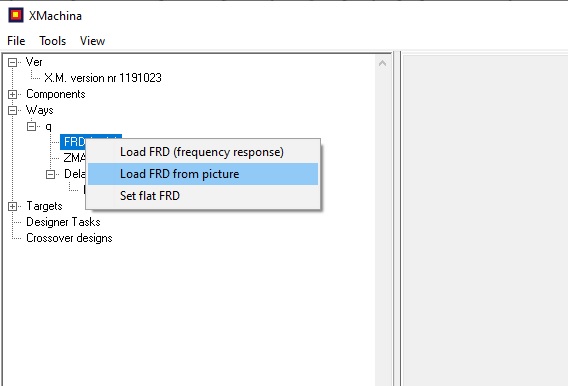Viewport: 568px width, 386px height.
Task: Select Load FRD from picture
Action: 203,174
